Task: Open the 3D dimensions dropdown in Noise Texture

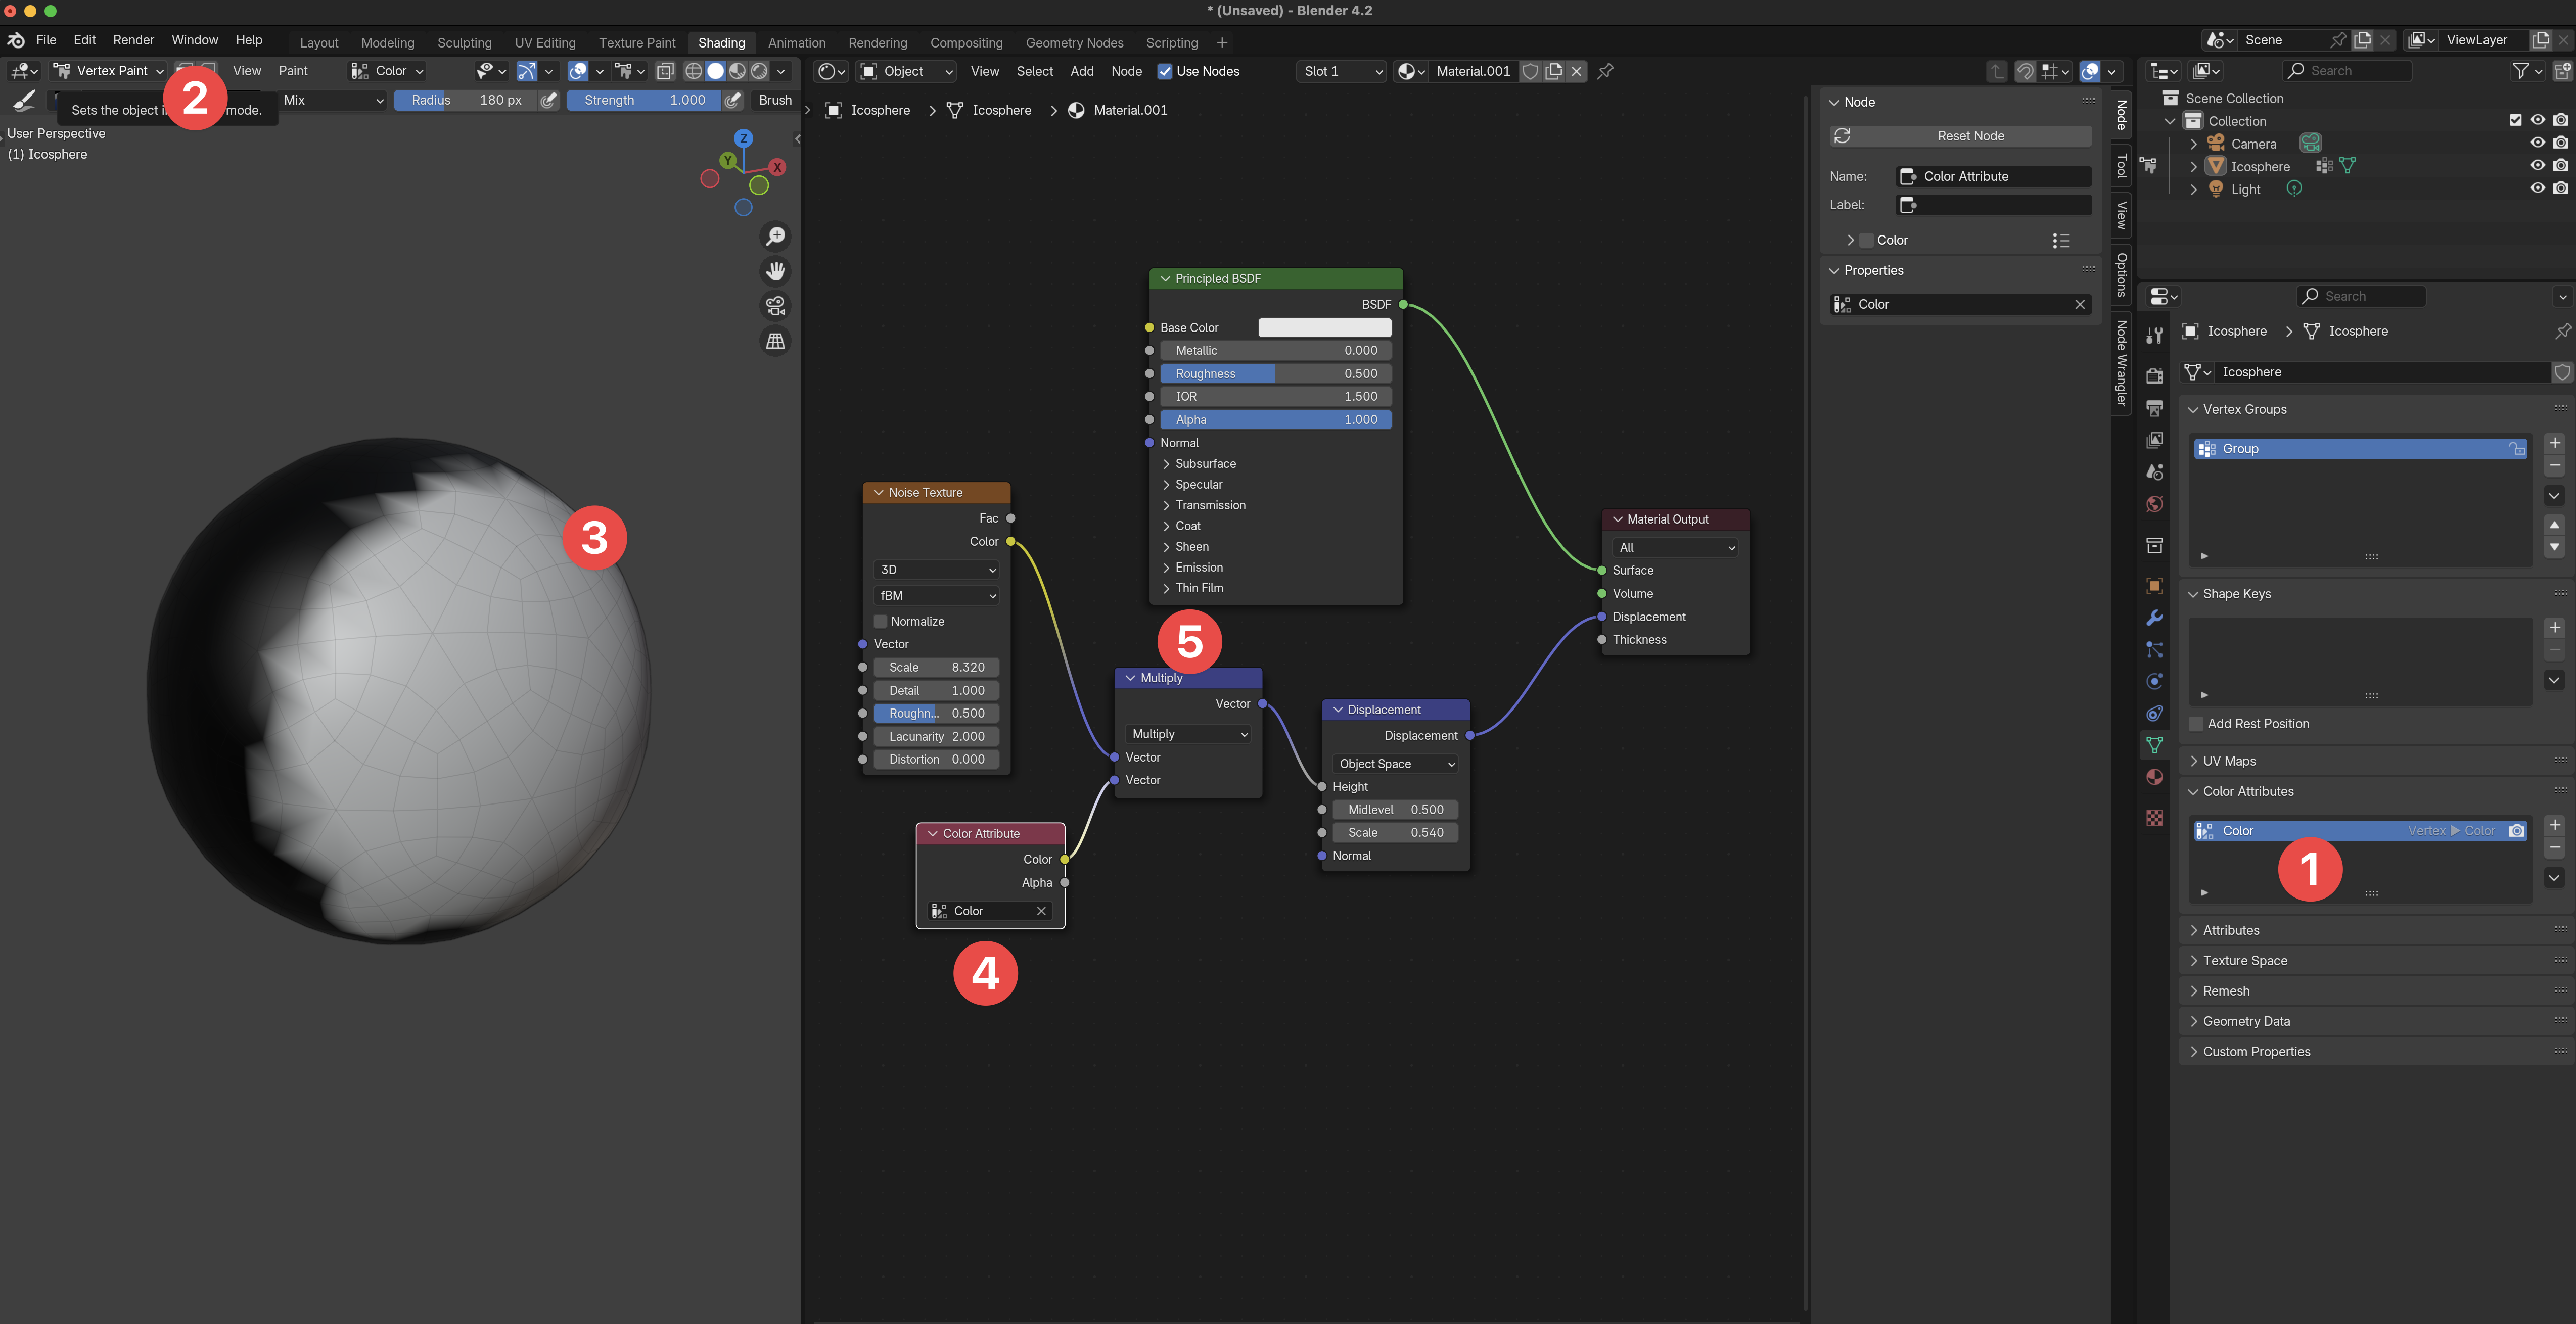Action: pos(936,569)
